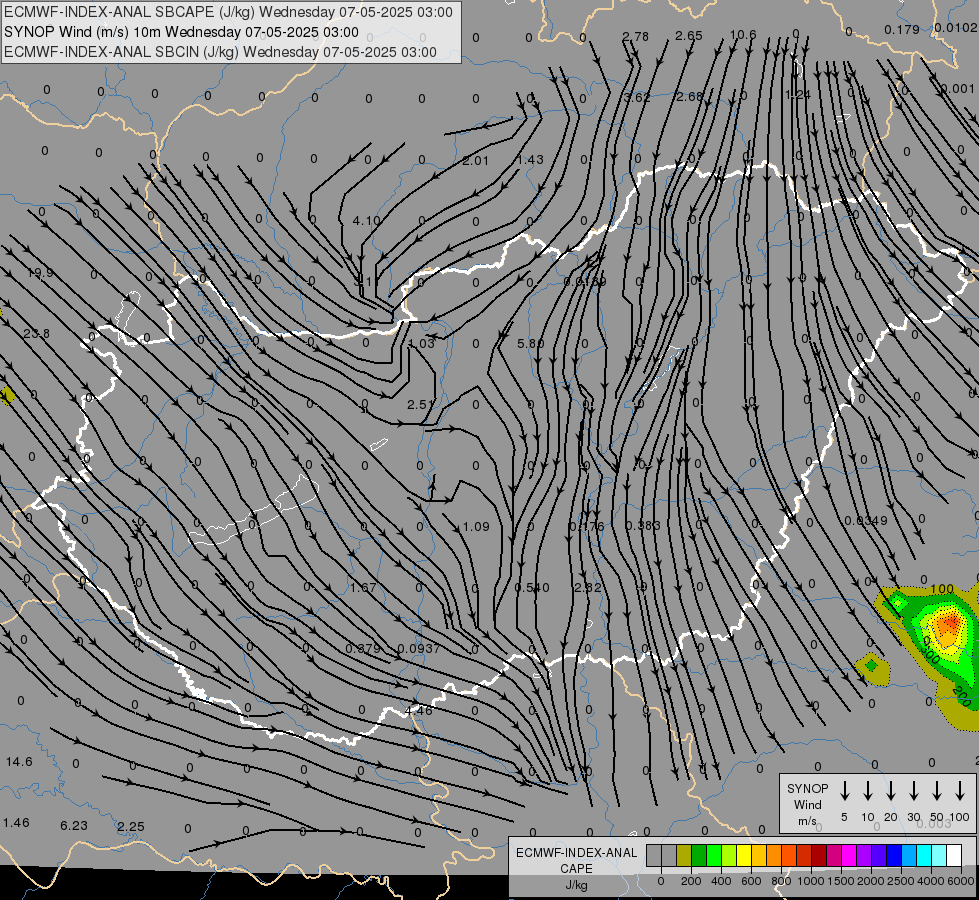This screenshot has height=900, width=979.
Task: Select the white swatch at CAPE legend end
Action: (954, 855)
